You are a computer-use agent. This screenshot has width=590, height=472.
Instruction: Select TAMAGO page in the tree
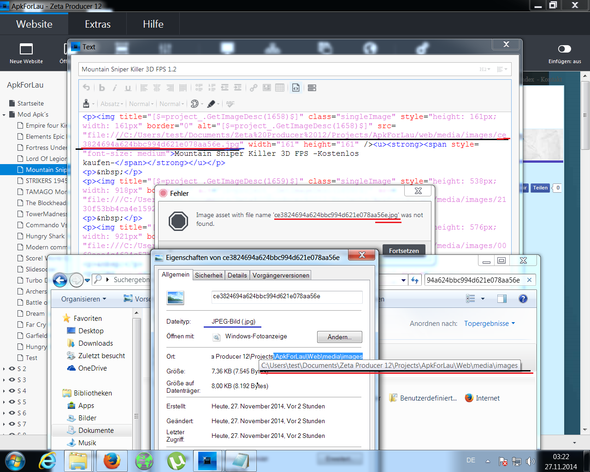click(42, 192)
